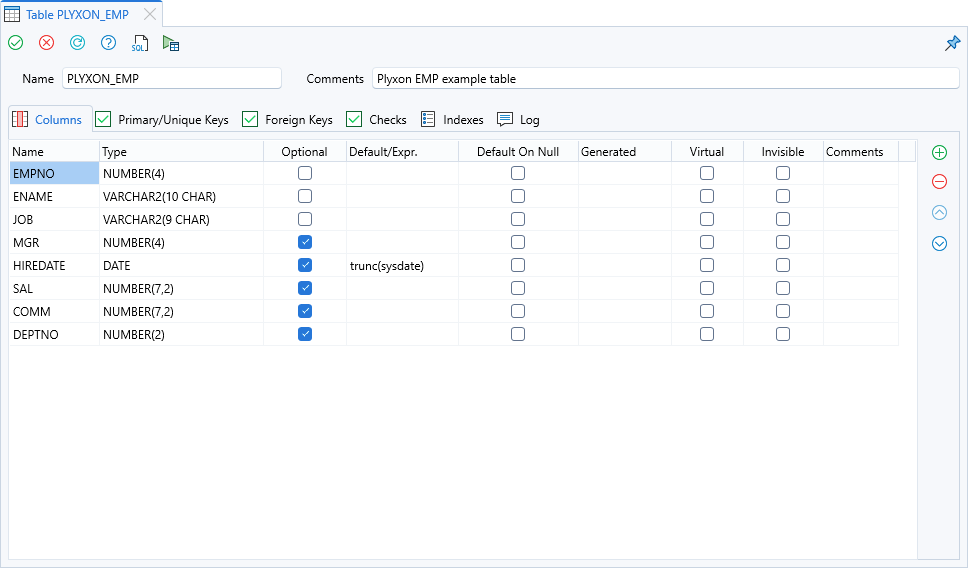The image size is (968, 568).
Task: View the SQL document icon
Action: (140, 43)
